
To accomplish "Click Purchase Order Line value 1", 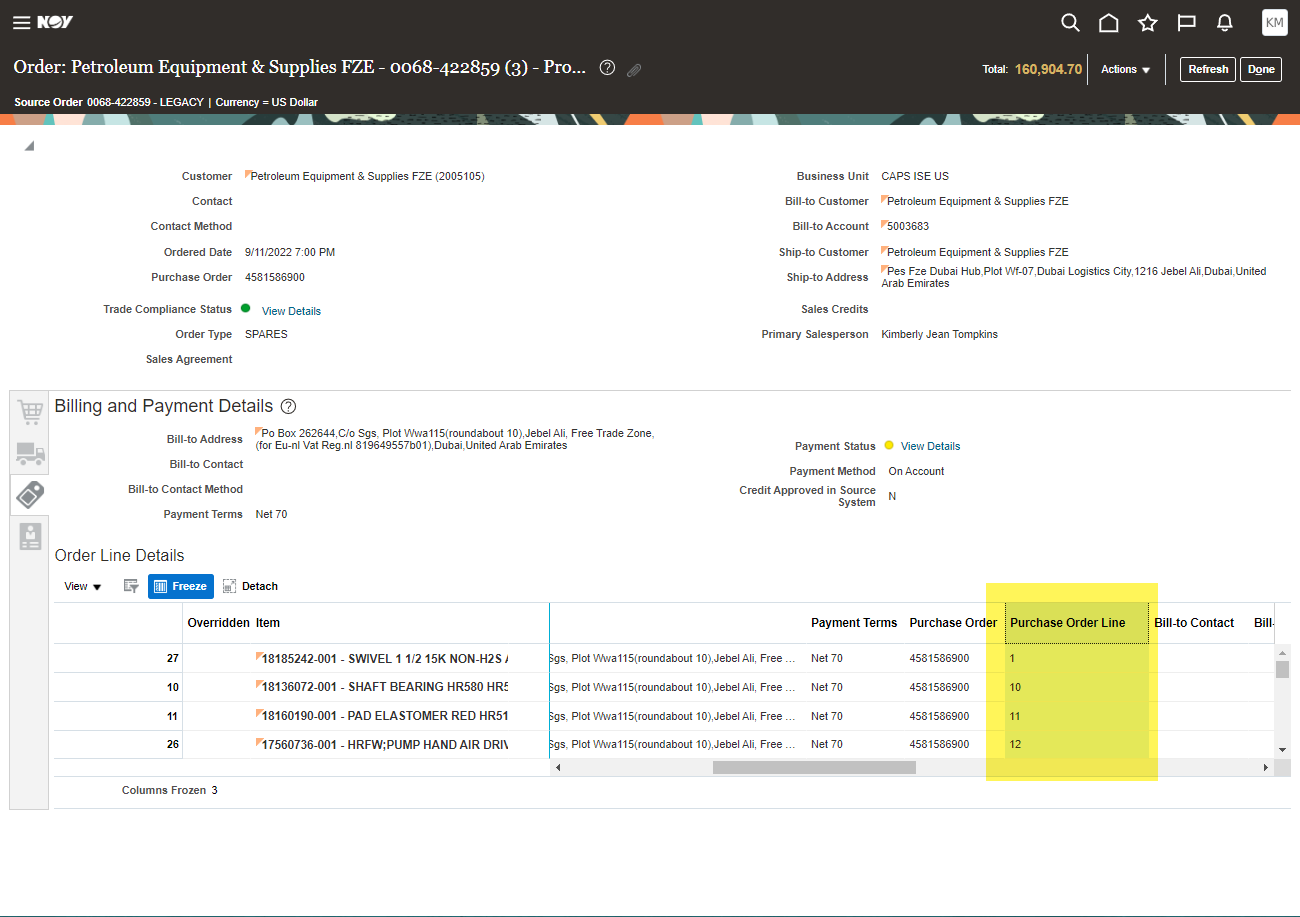I will coord(1012,658).
